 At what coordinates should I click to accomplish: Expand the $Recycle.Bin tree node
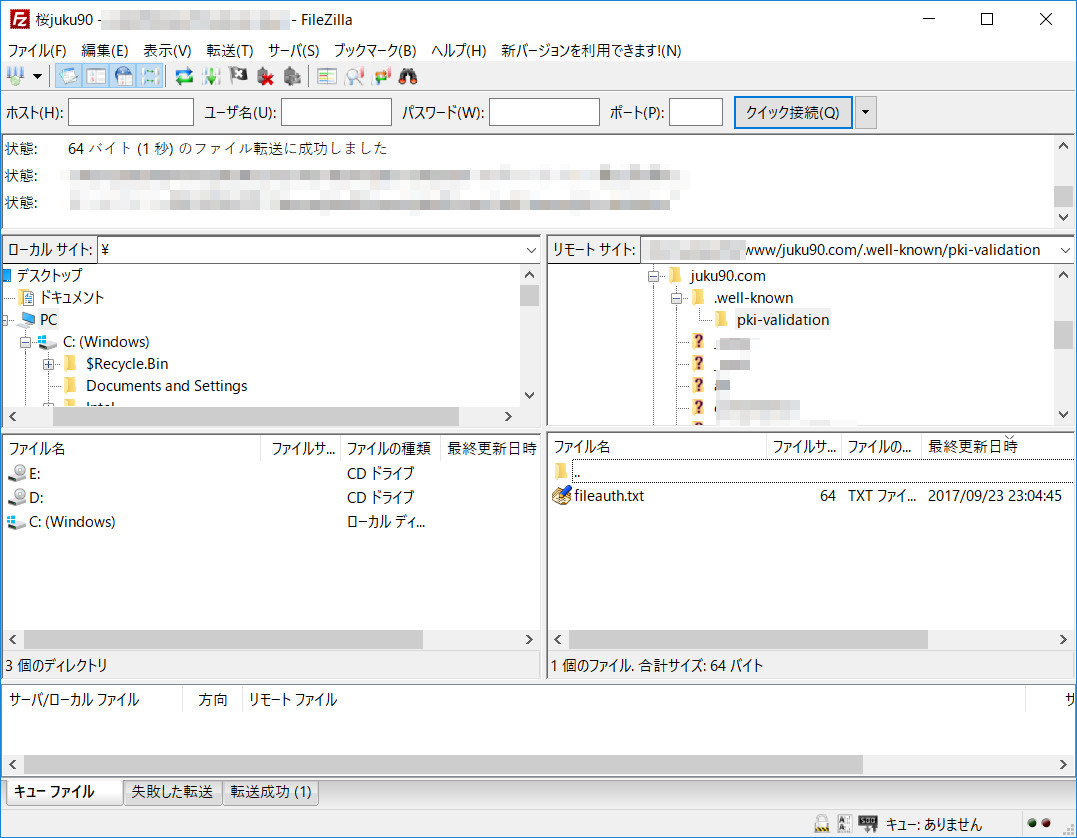(x=48, y=364)
